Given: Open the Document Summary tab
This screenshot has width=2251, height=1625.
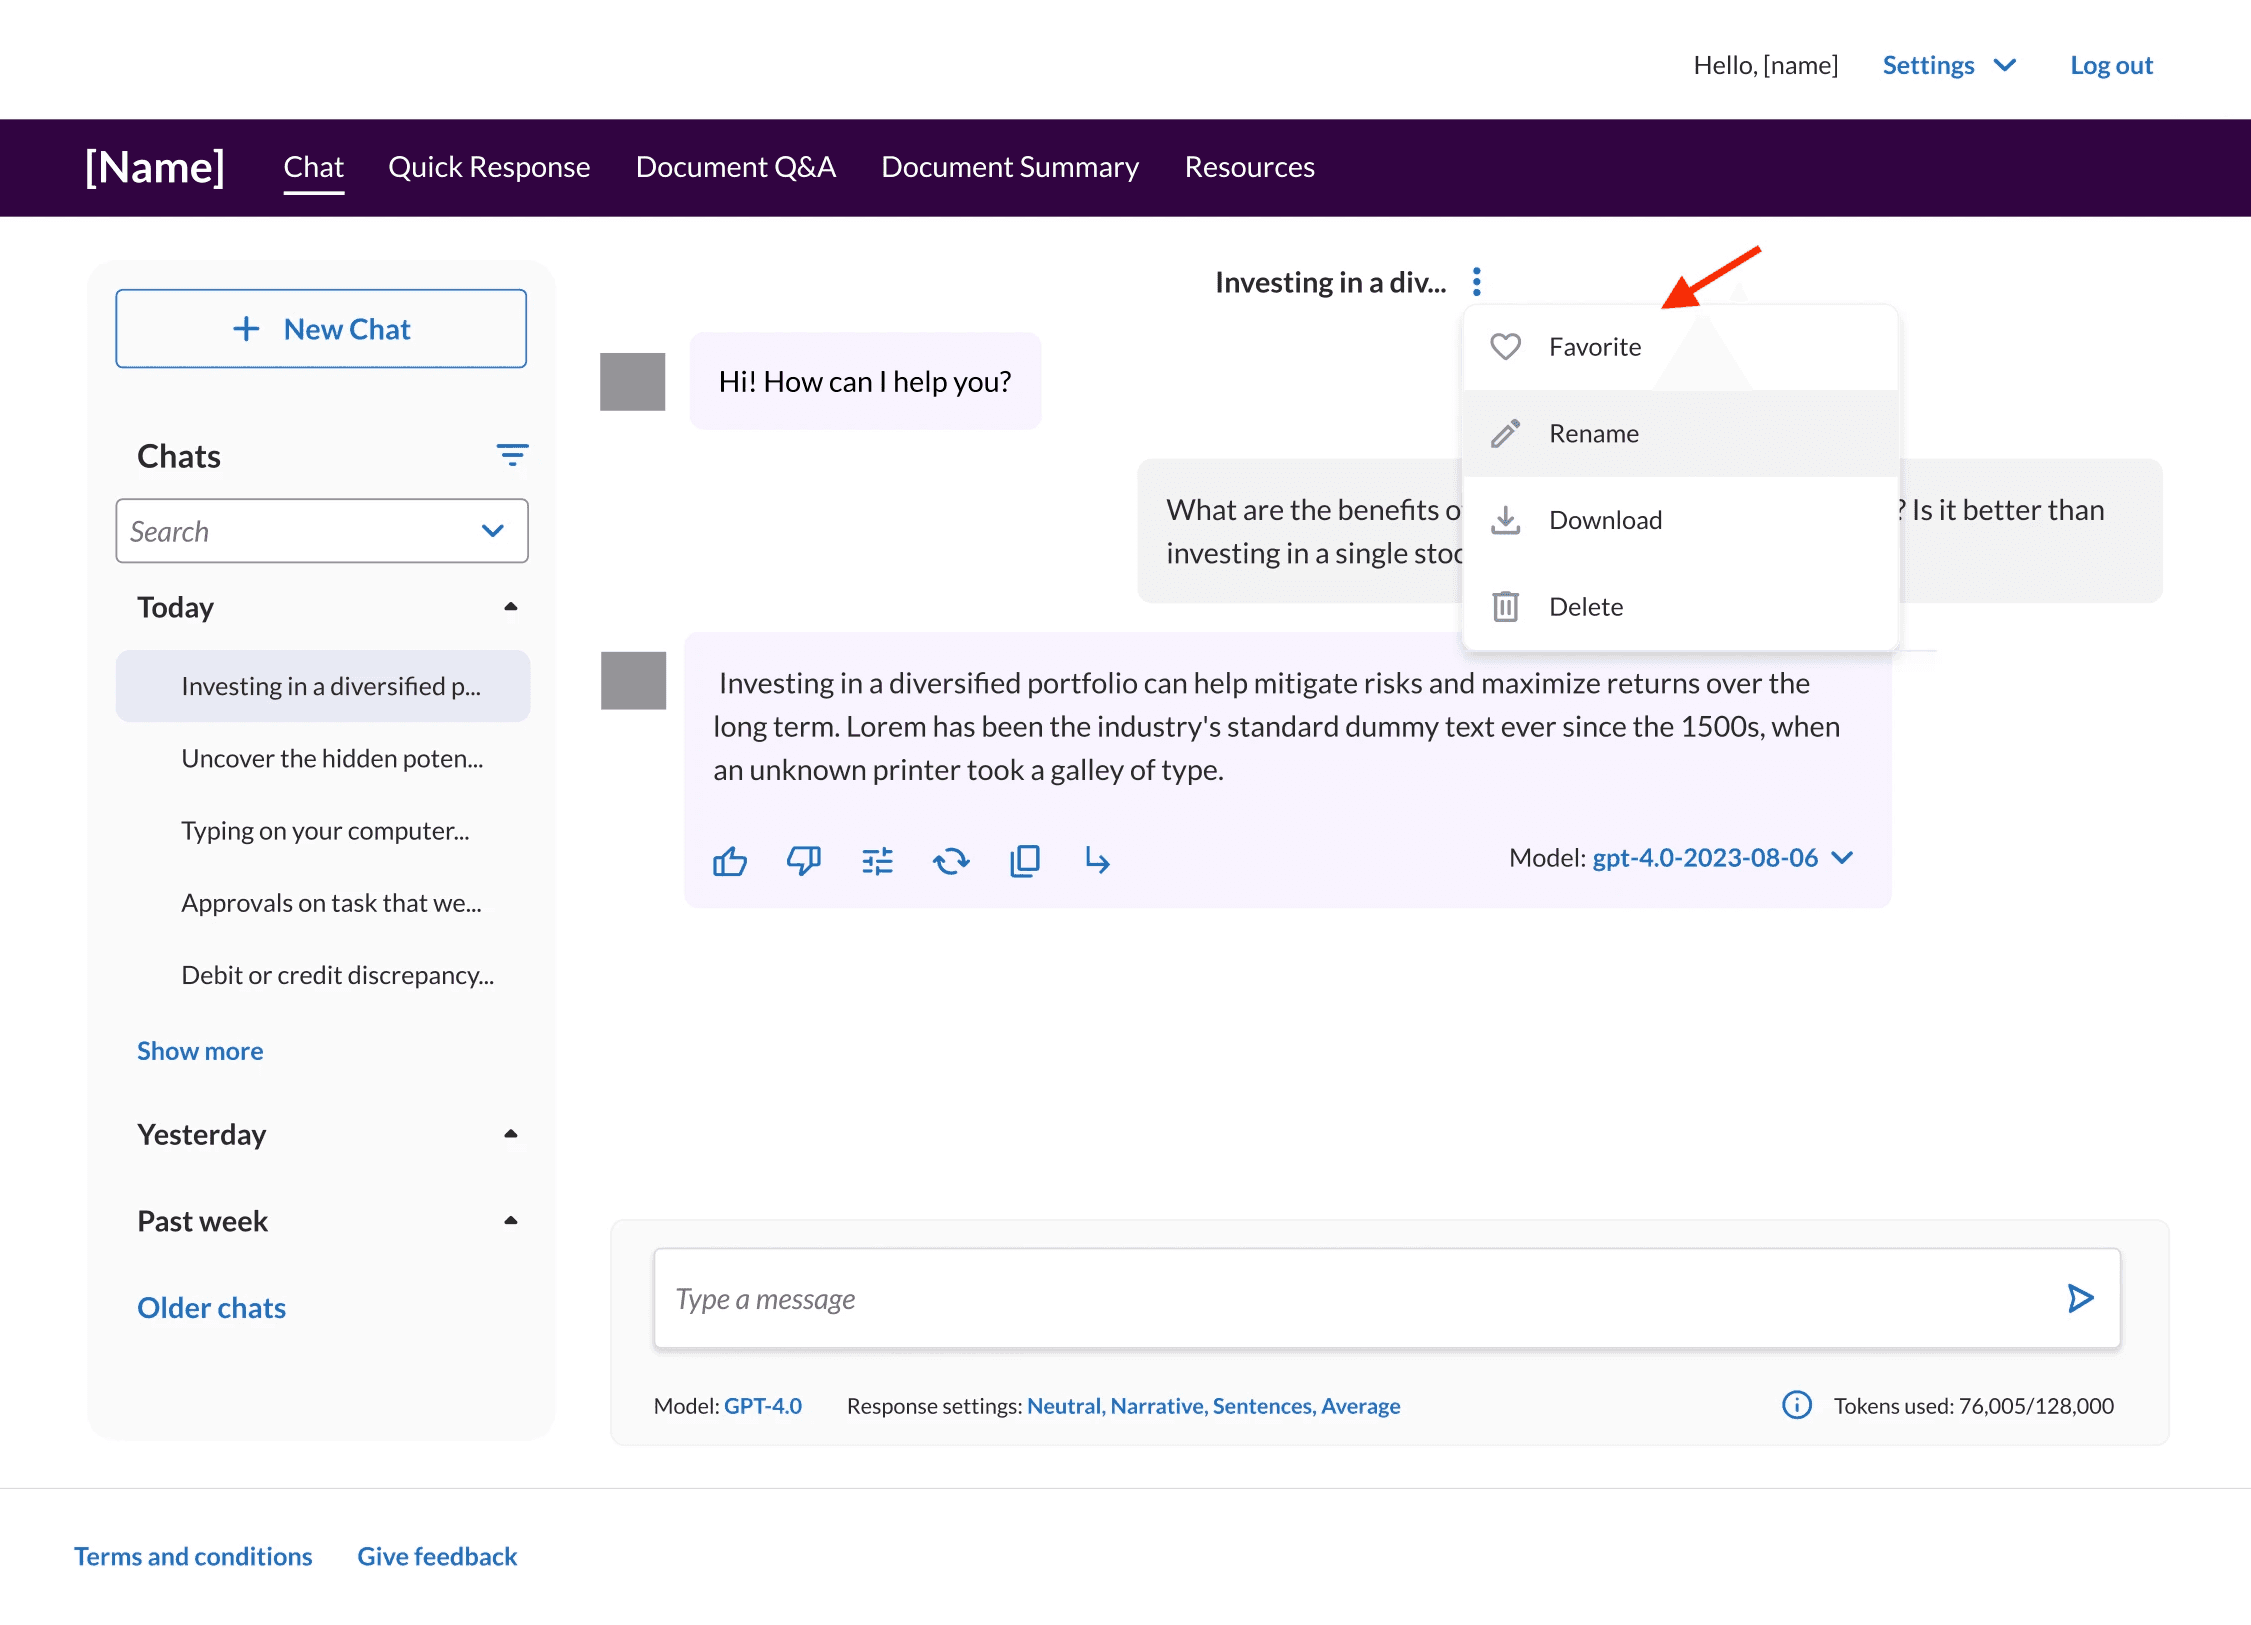Looking at the screenshot, I should (x=1010, y=167).
